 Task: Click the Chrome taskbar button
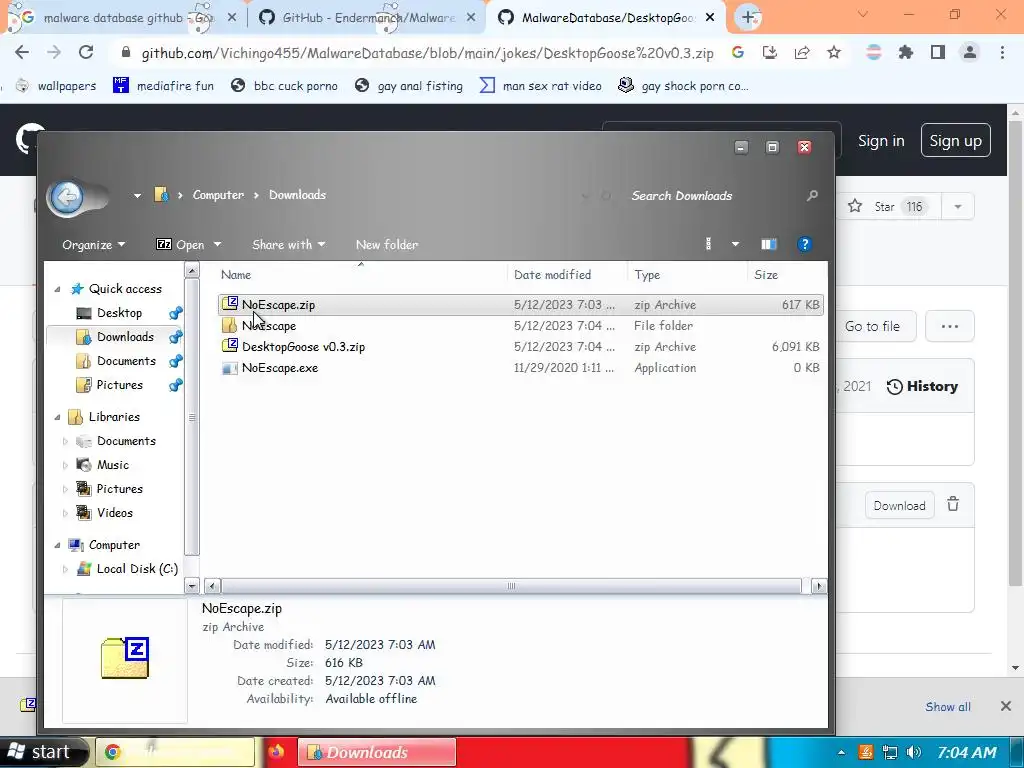tap(175, 752)
